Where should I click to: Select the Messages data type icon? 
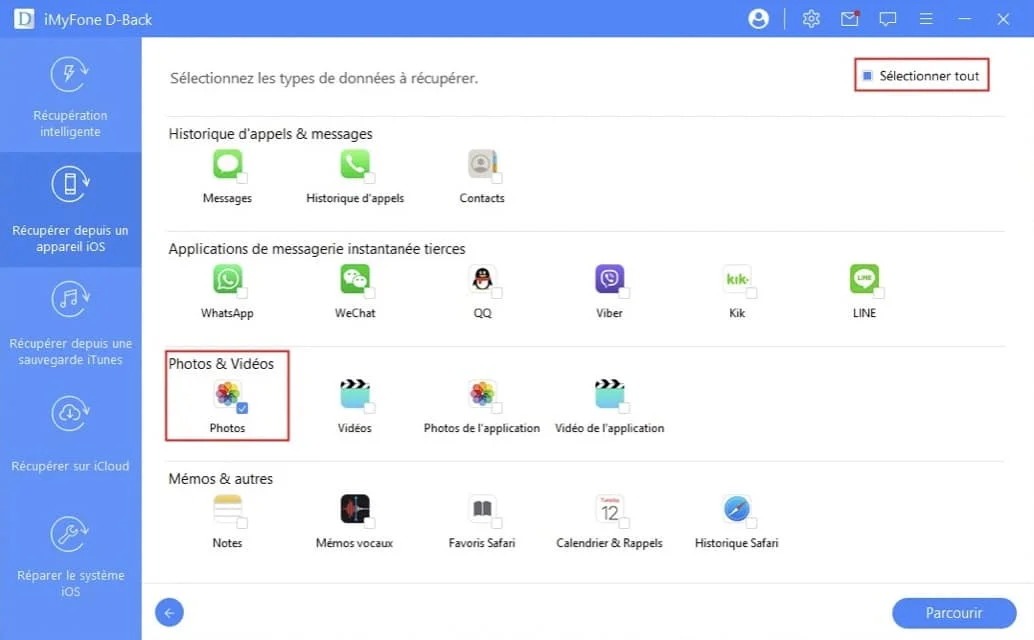click(227, 163)
